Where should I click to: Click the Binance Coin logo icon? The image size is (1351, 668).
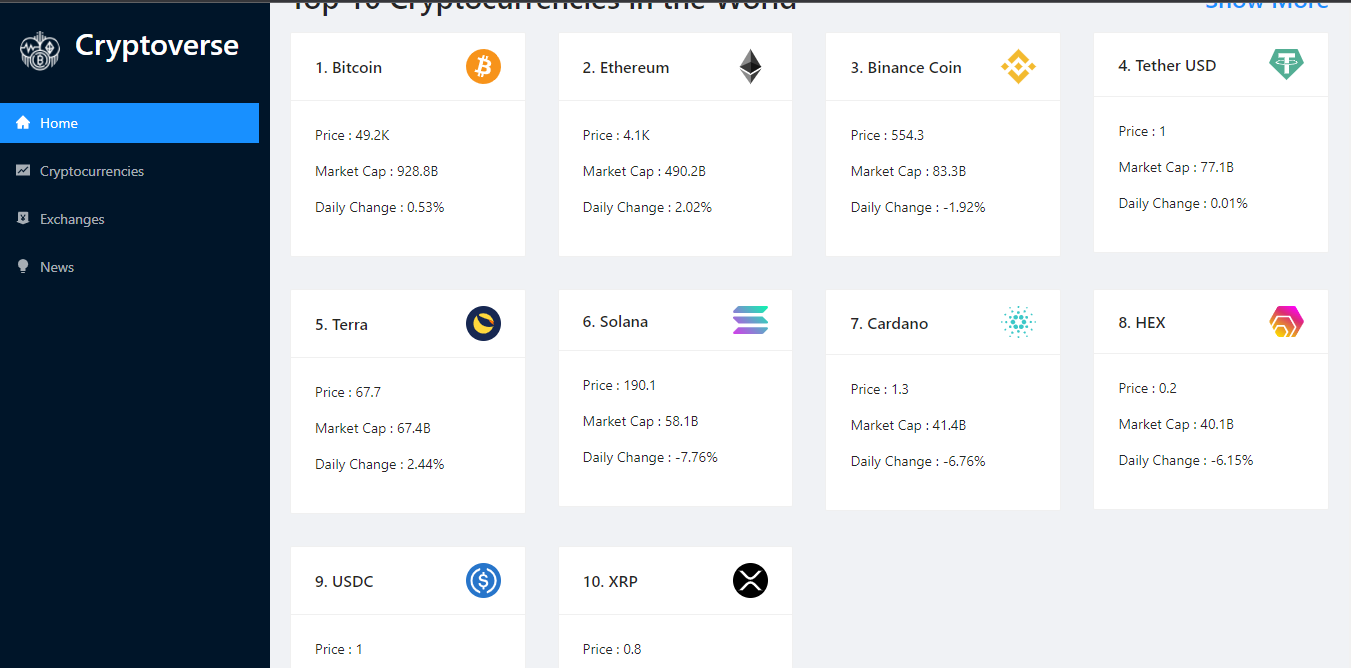point(1018,67)
